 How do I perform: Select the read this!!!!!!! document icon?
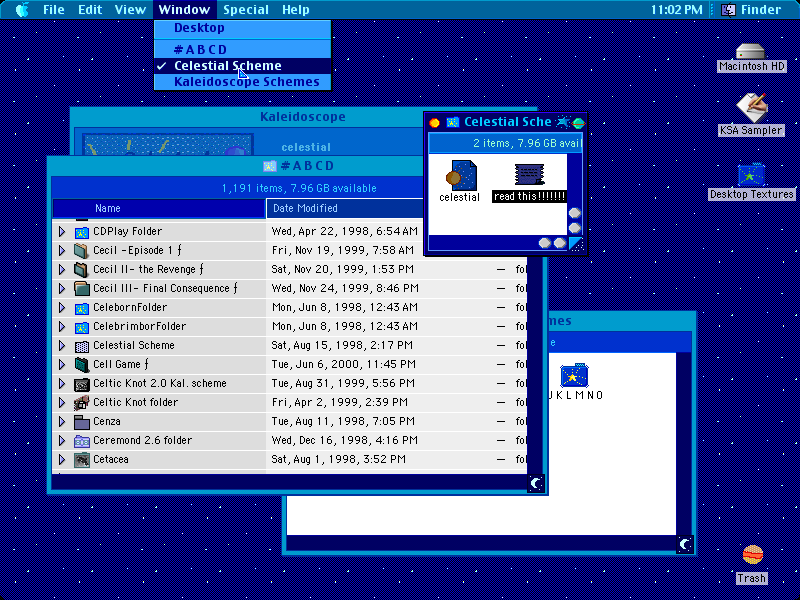[529, 174]
